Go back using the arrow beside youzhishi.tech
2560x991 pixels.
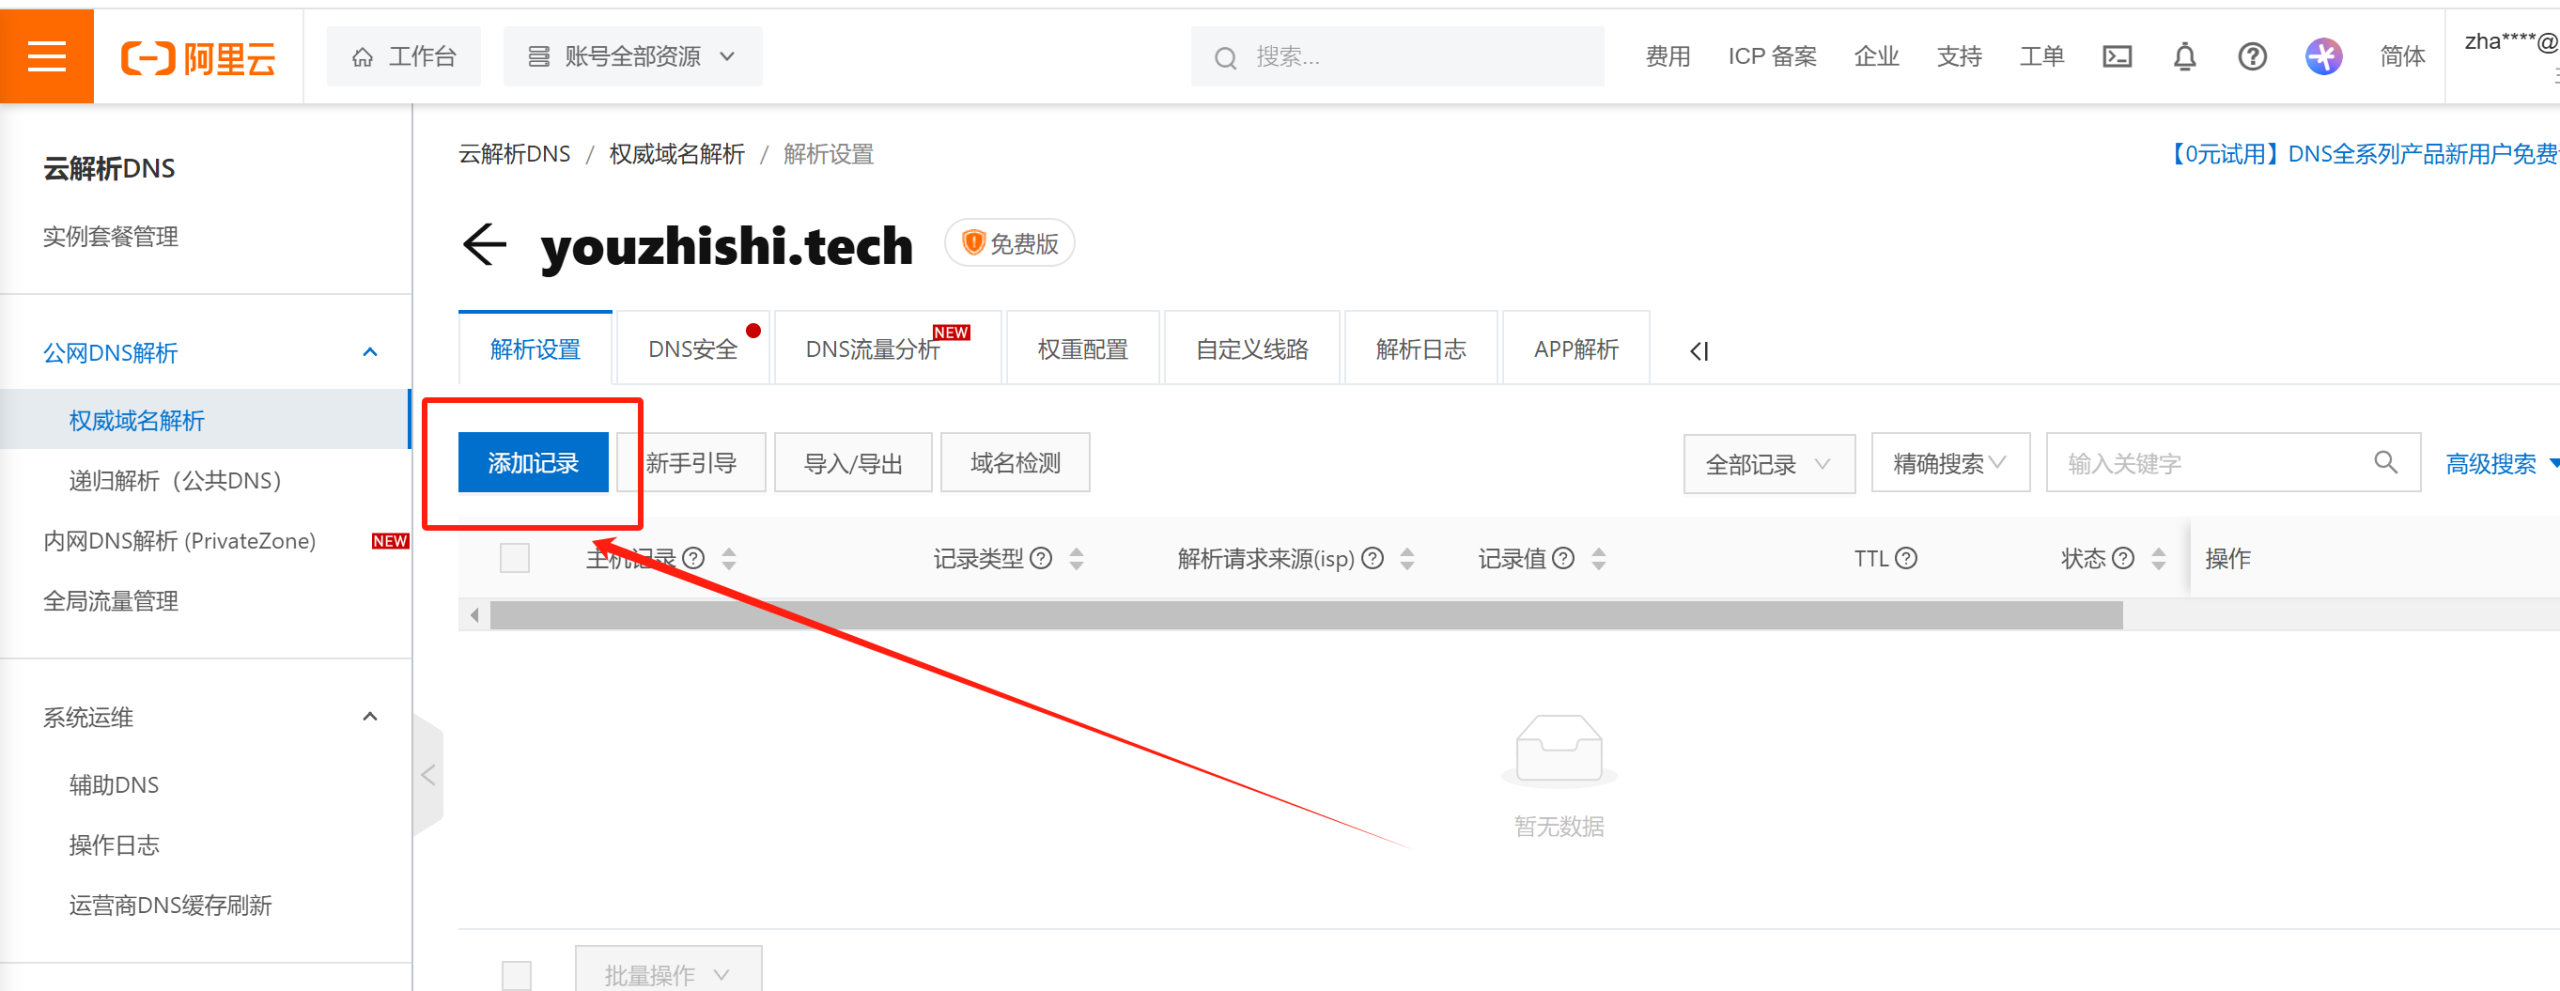485,245
